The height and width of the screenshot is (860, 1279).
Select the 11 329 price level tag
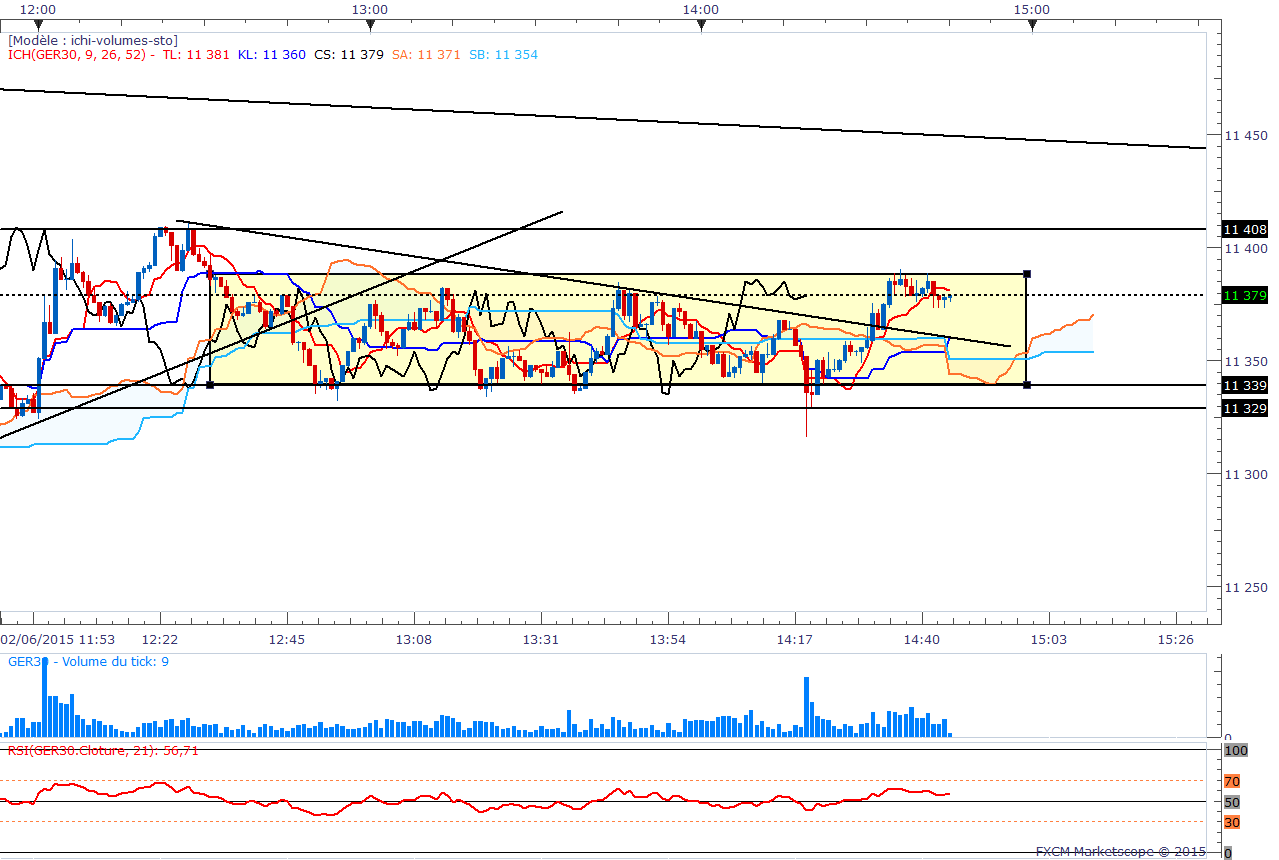[1246, 408]
